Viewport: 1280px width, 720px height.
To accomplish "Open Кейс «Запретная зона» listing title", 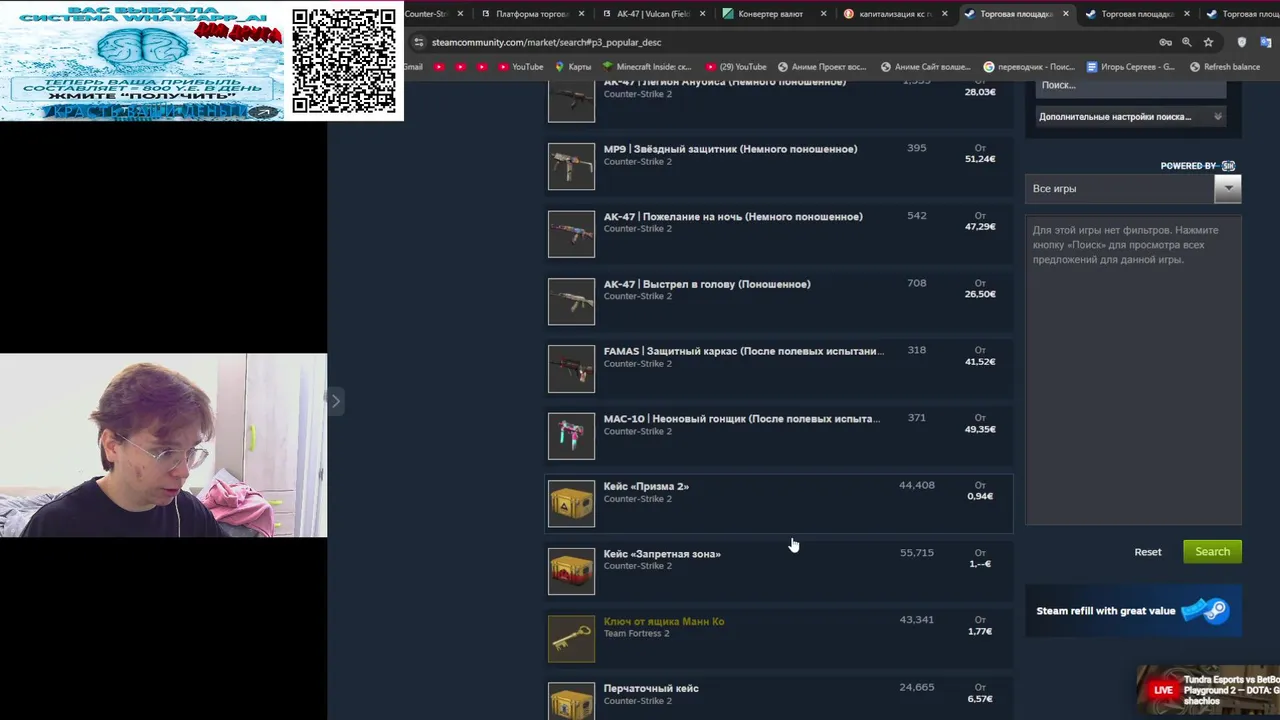I will 662,554.
